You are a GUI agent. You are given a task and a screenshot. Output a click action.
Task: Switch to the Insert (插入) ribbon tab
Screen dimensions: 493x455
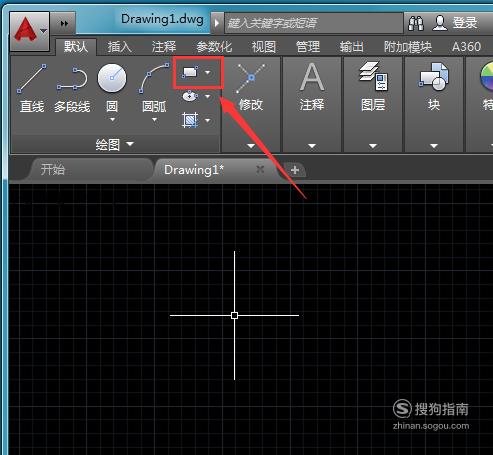click(119, 47)
